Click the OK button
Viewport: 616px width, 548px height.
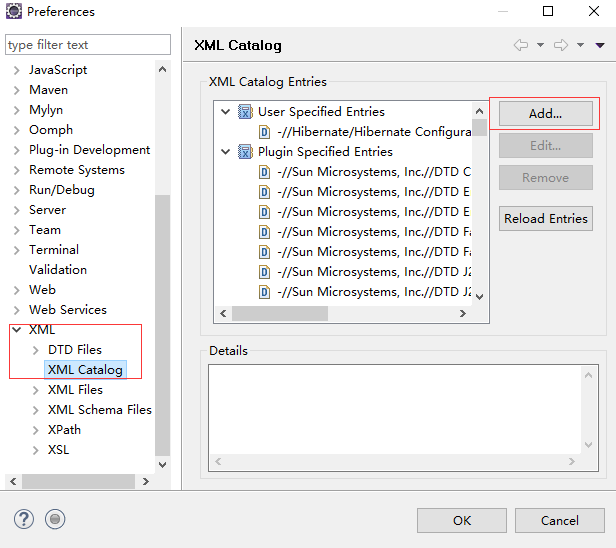(462, 521)
